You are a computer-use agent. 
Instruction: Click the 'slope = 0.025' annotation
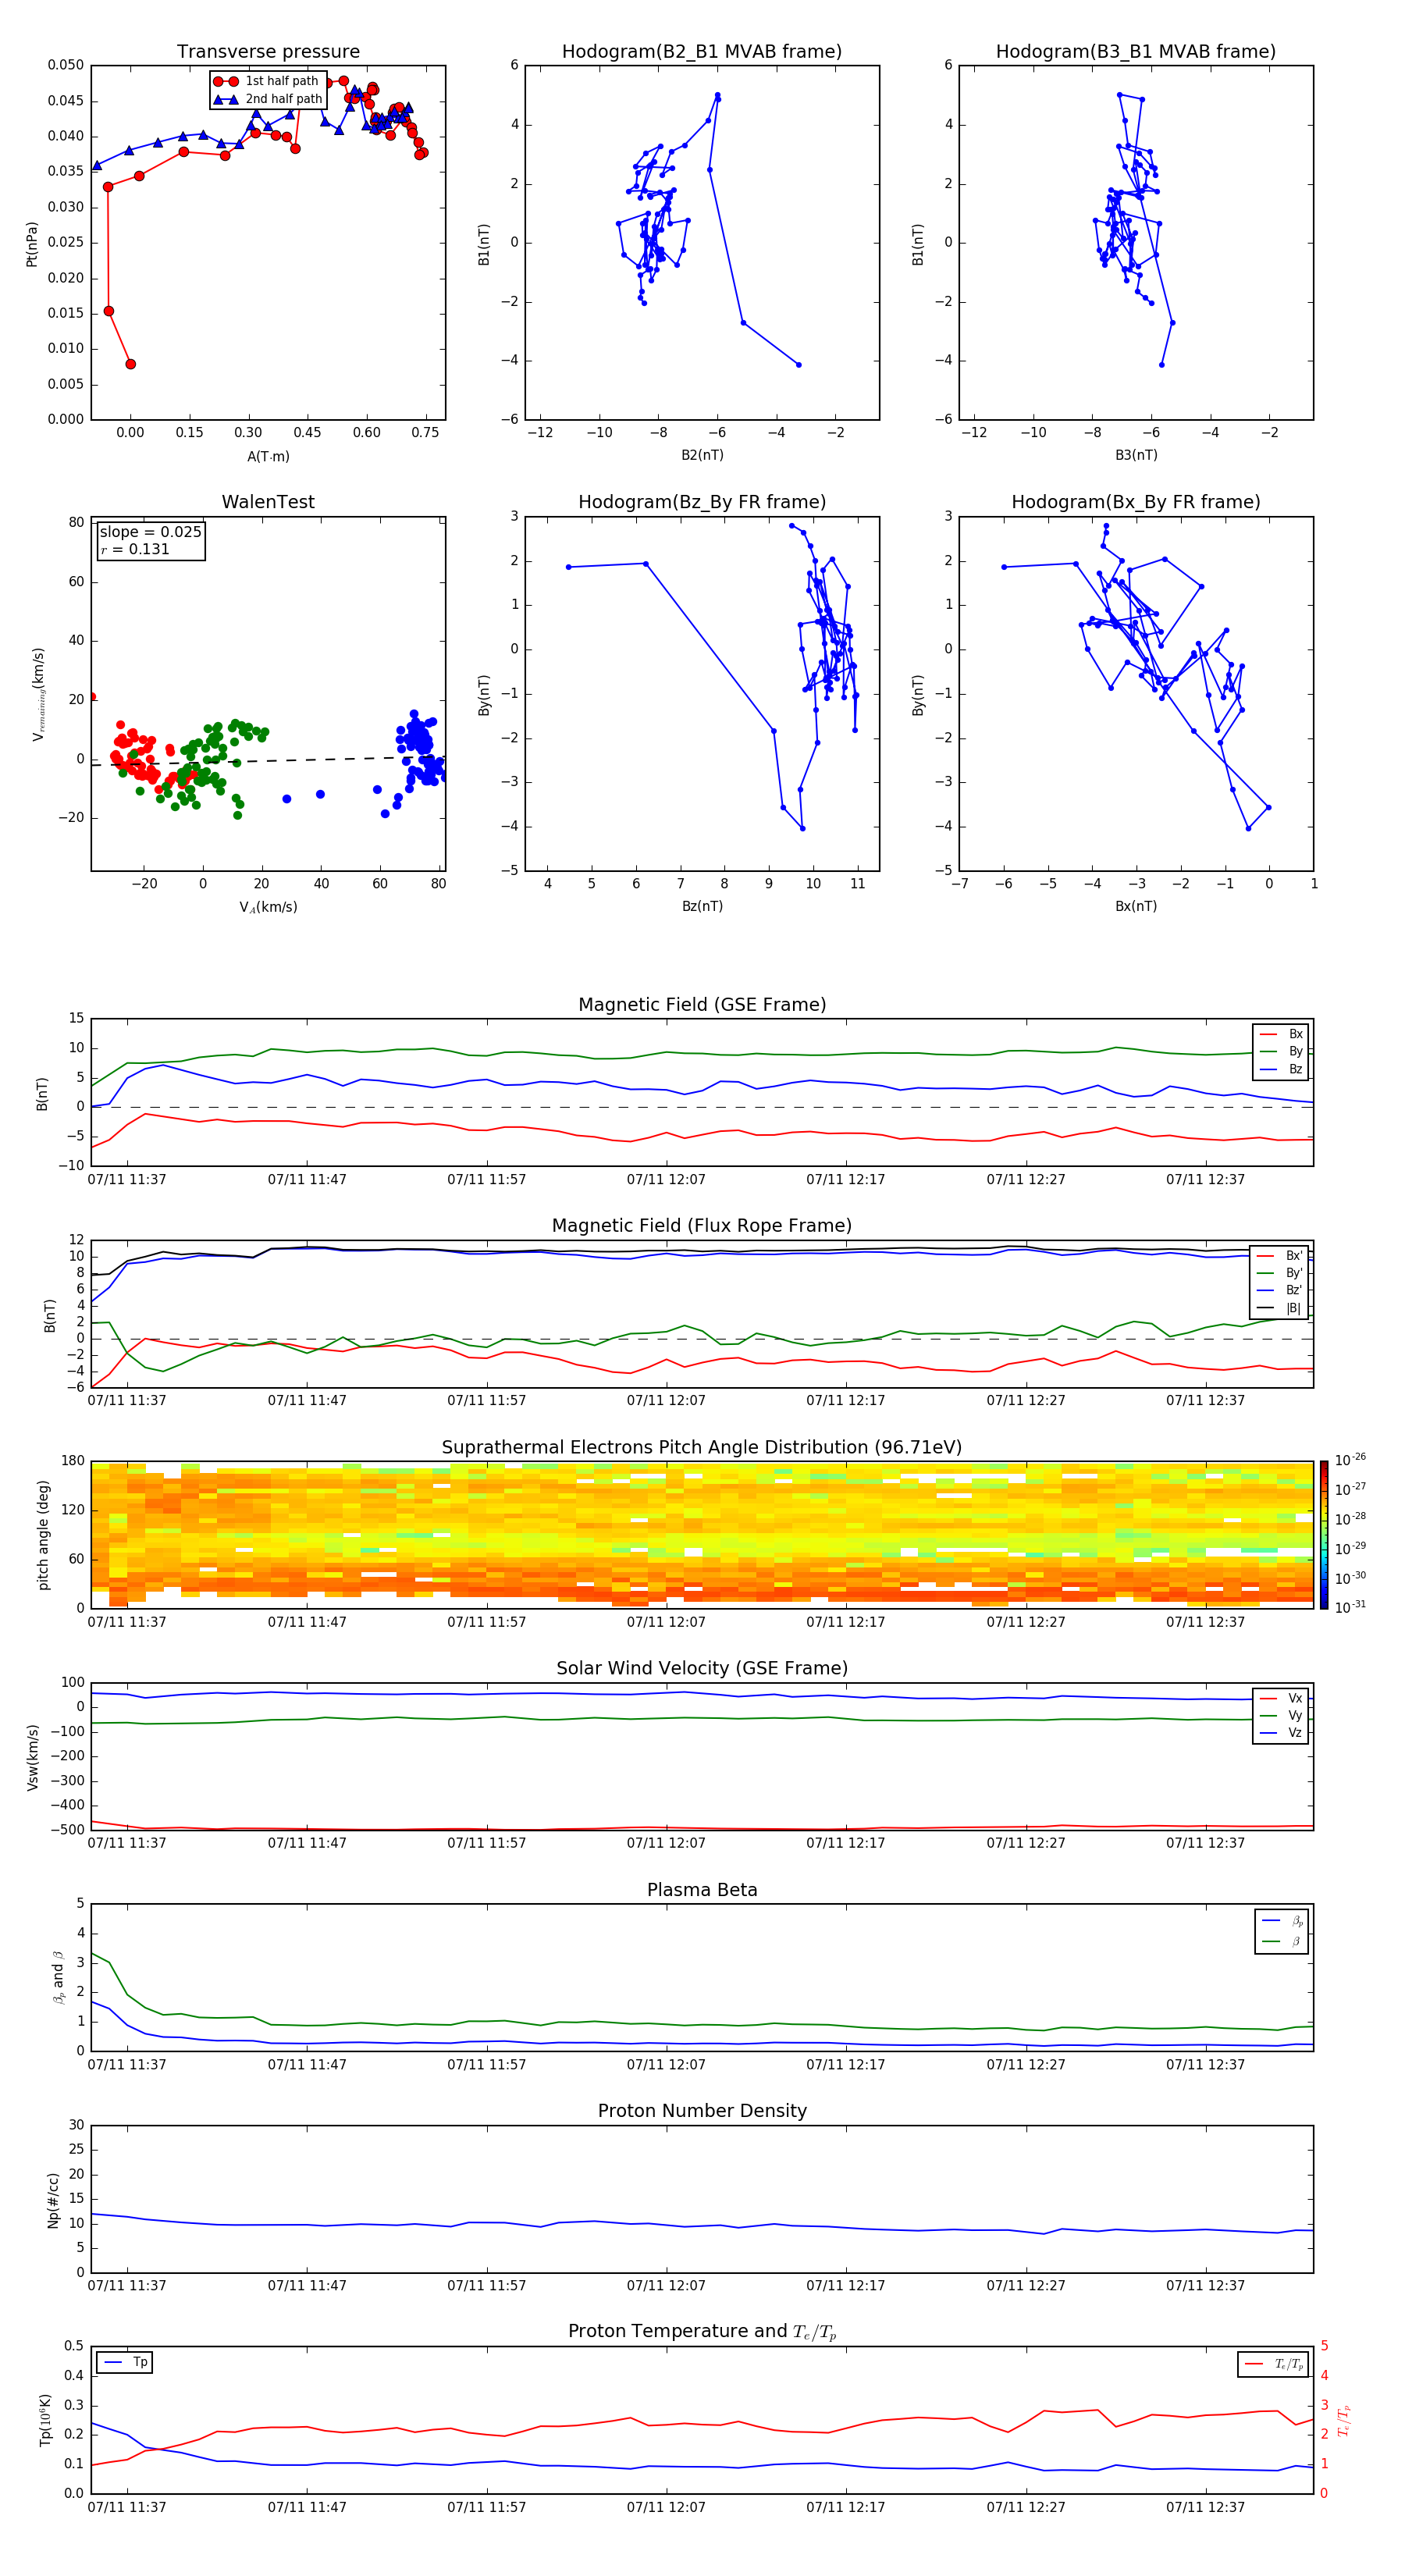tap(151, 532)
